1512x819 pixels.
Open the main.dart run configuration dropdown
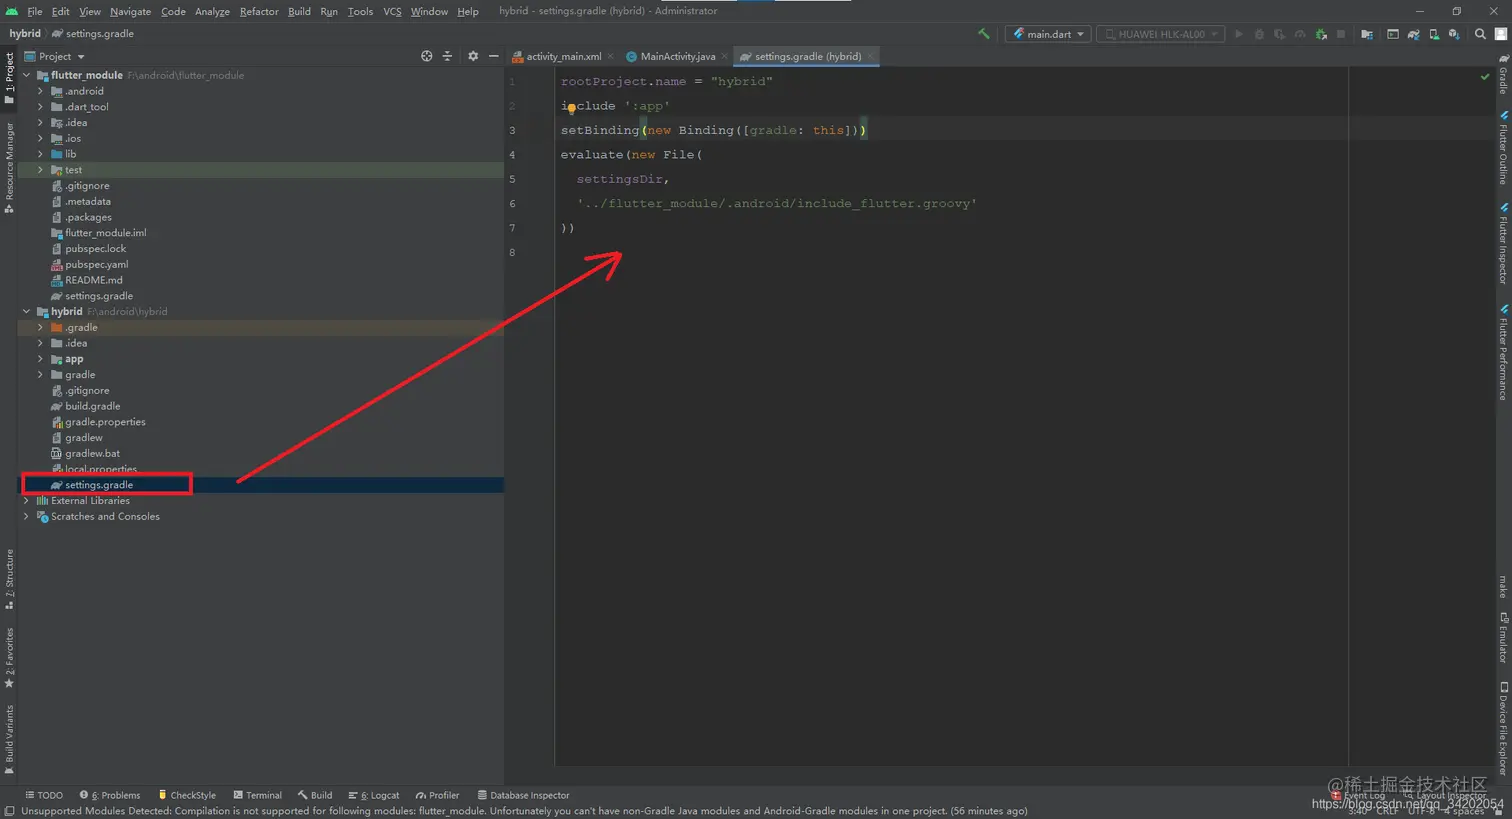click(1048, 34)
